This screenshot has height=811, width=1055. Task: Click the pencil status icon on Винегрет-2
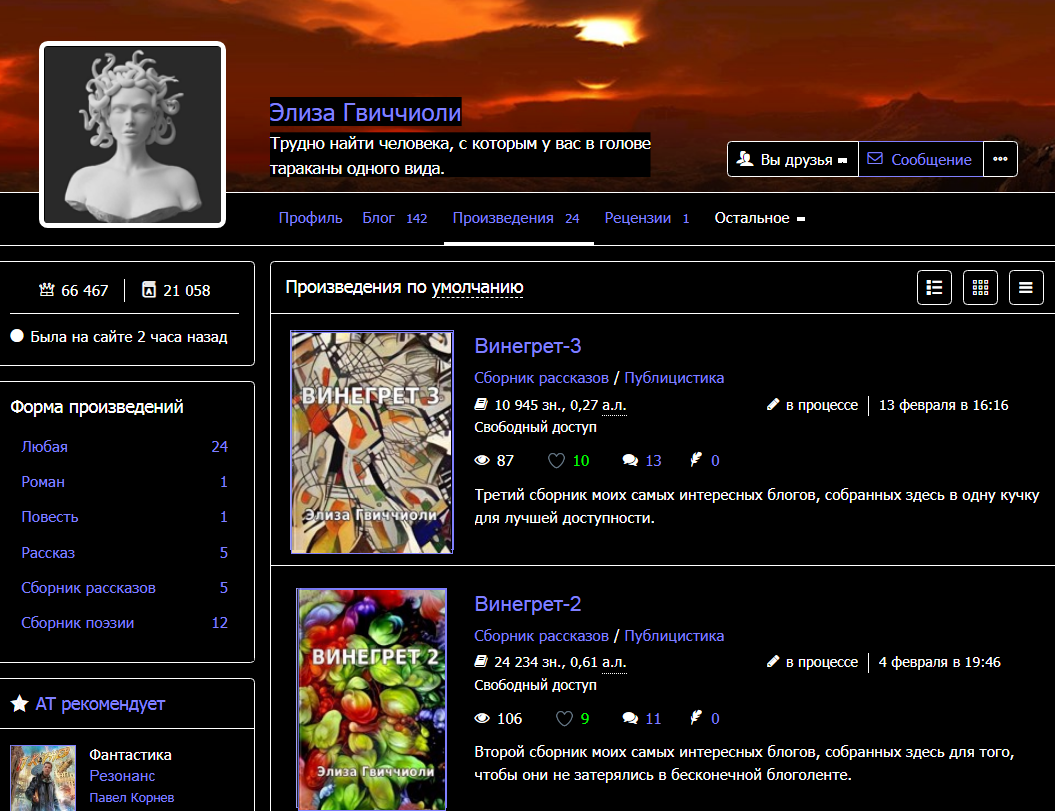click(x=772, y=662)
